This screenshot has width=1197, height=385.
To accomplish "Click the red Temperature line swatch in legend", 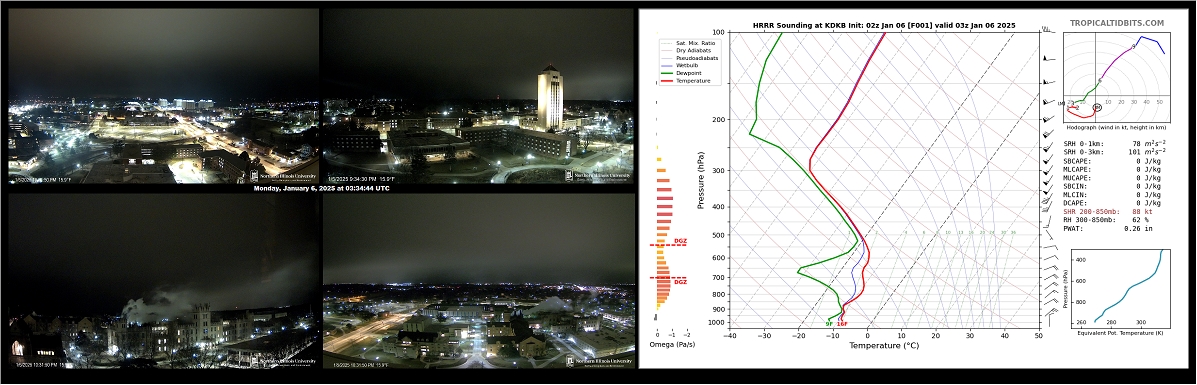I will (x=667, y=81).
